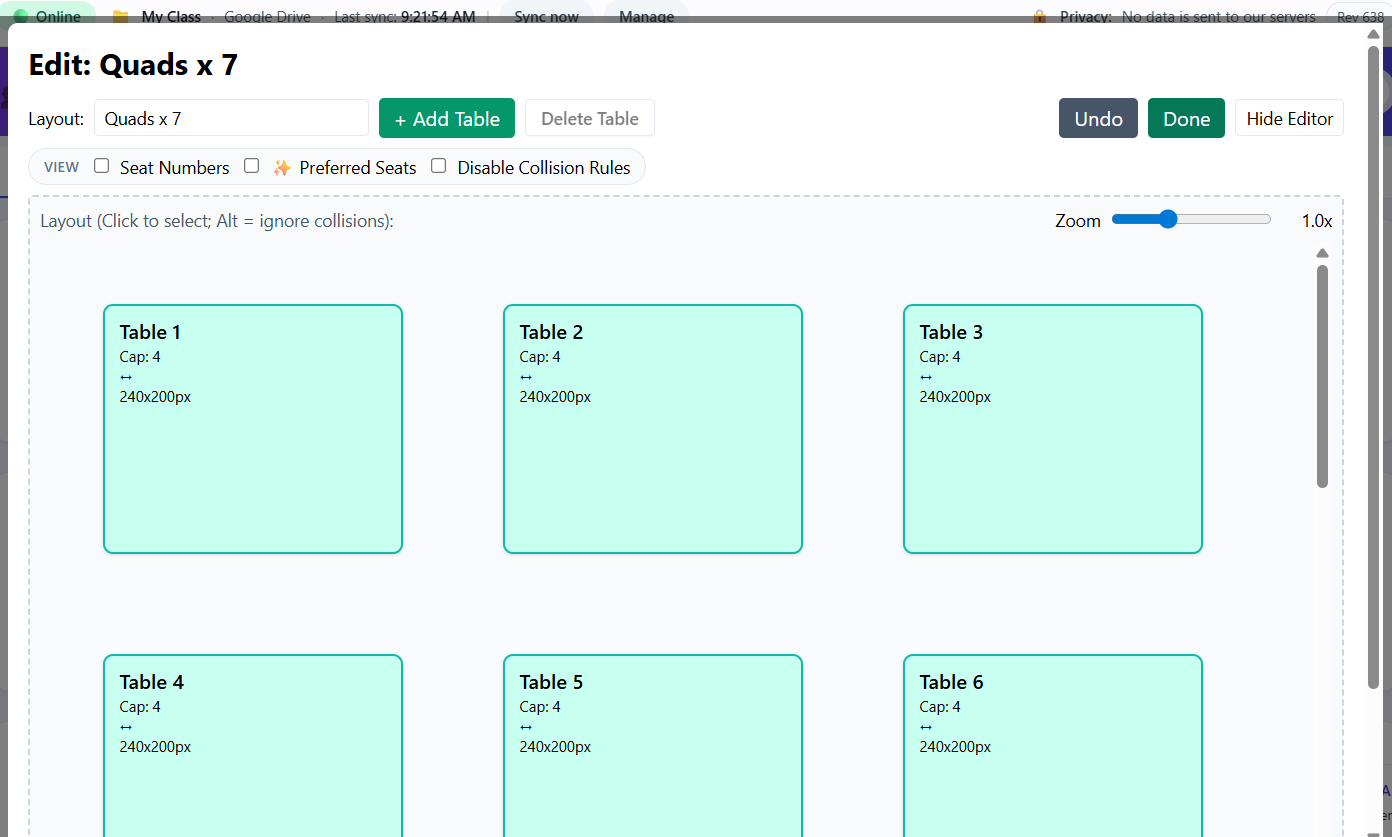Enable the Preferred Seats checkbox
Image resolution: width=1392 pixels, height=837 pixels.
tap(251, 165)
